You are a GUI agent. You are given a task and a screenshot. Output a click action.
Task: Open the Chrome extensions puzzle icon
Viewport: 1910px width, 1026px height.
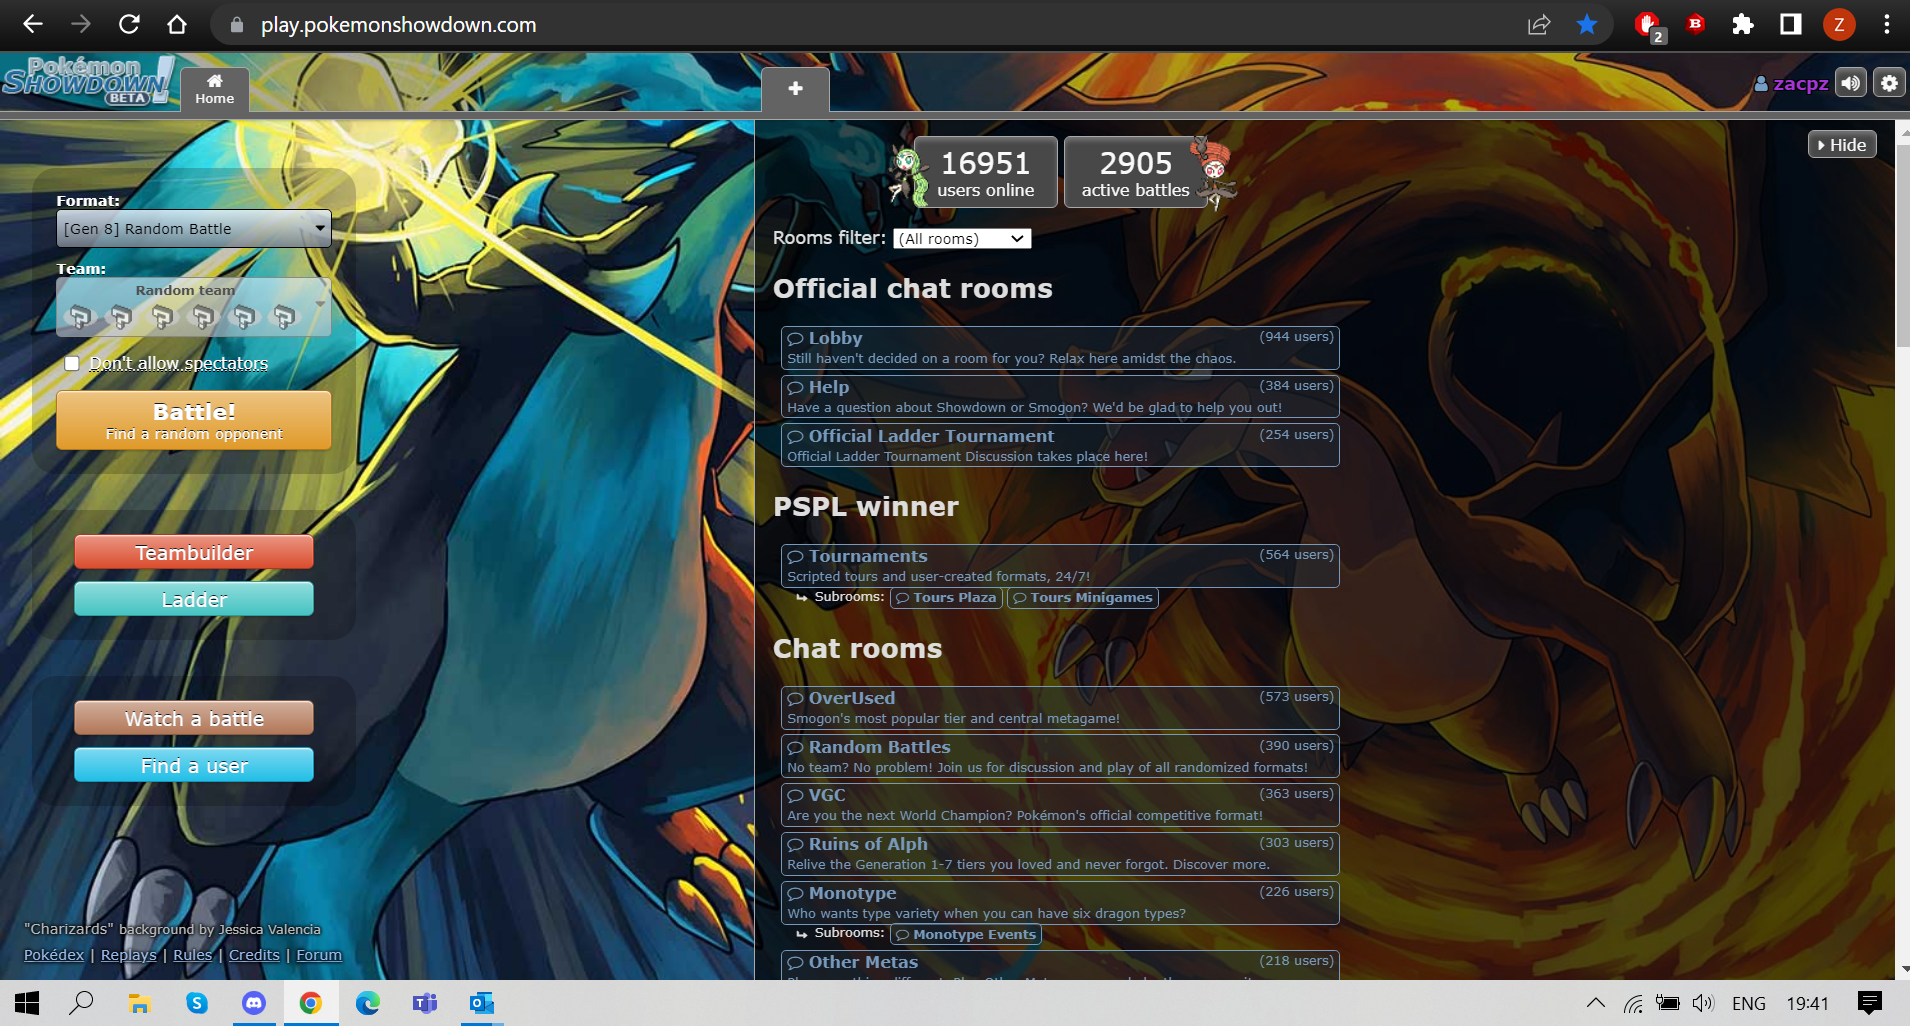click(1743, 24)
